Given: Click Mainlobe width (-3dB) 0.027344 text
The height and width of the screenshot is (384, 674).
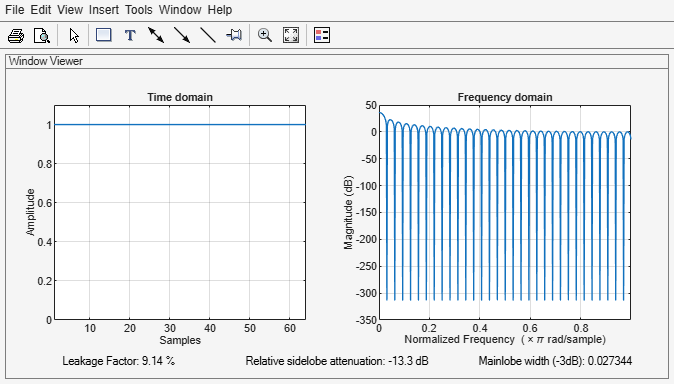Looking at the screenshot, I should [x=555, y=361].
